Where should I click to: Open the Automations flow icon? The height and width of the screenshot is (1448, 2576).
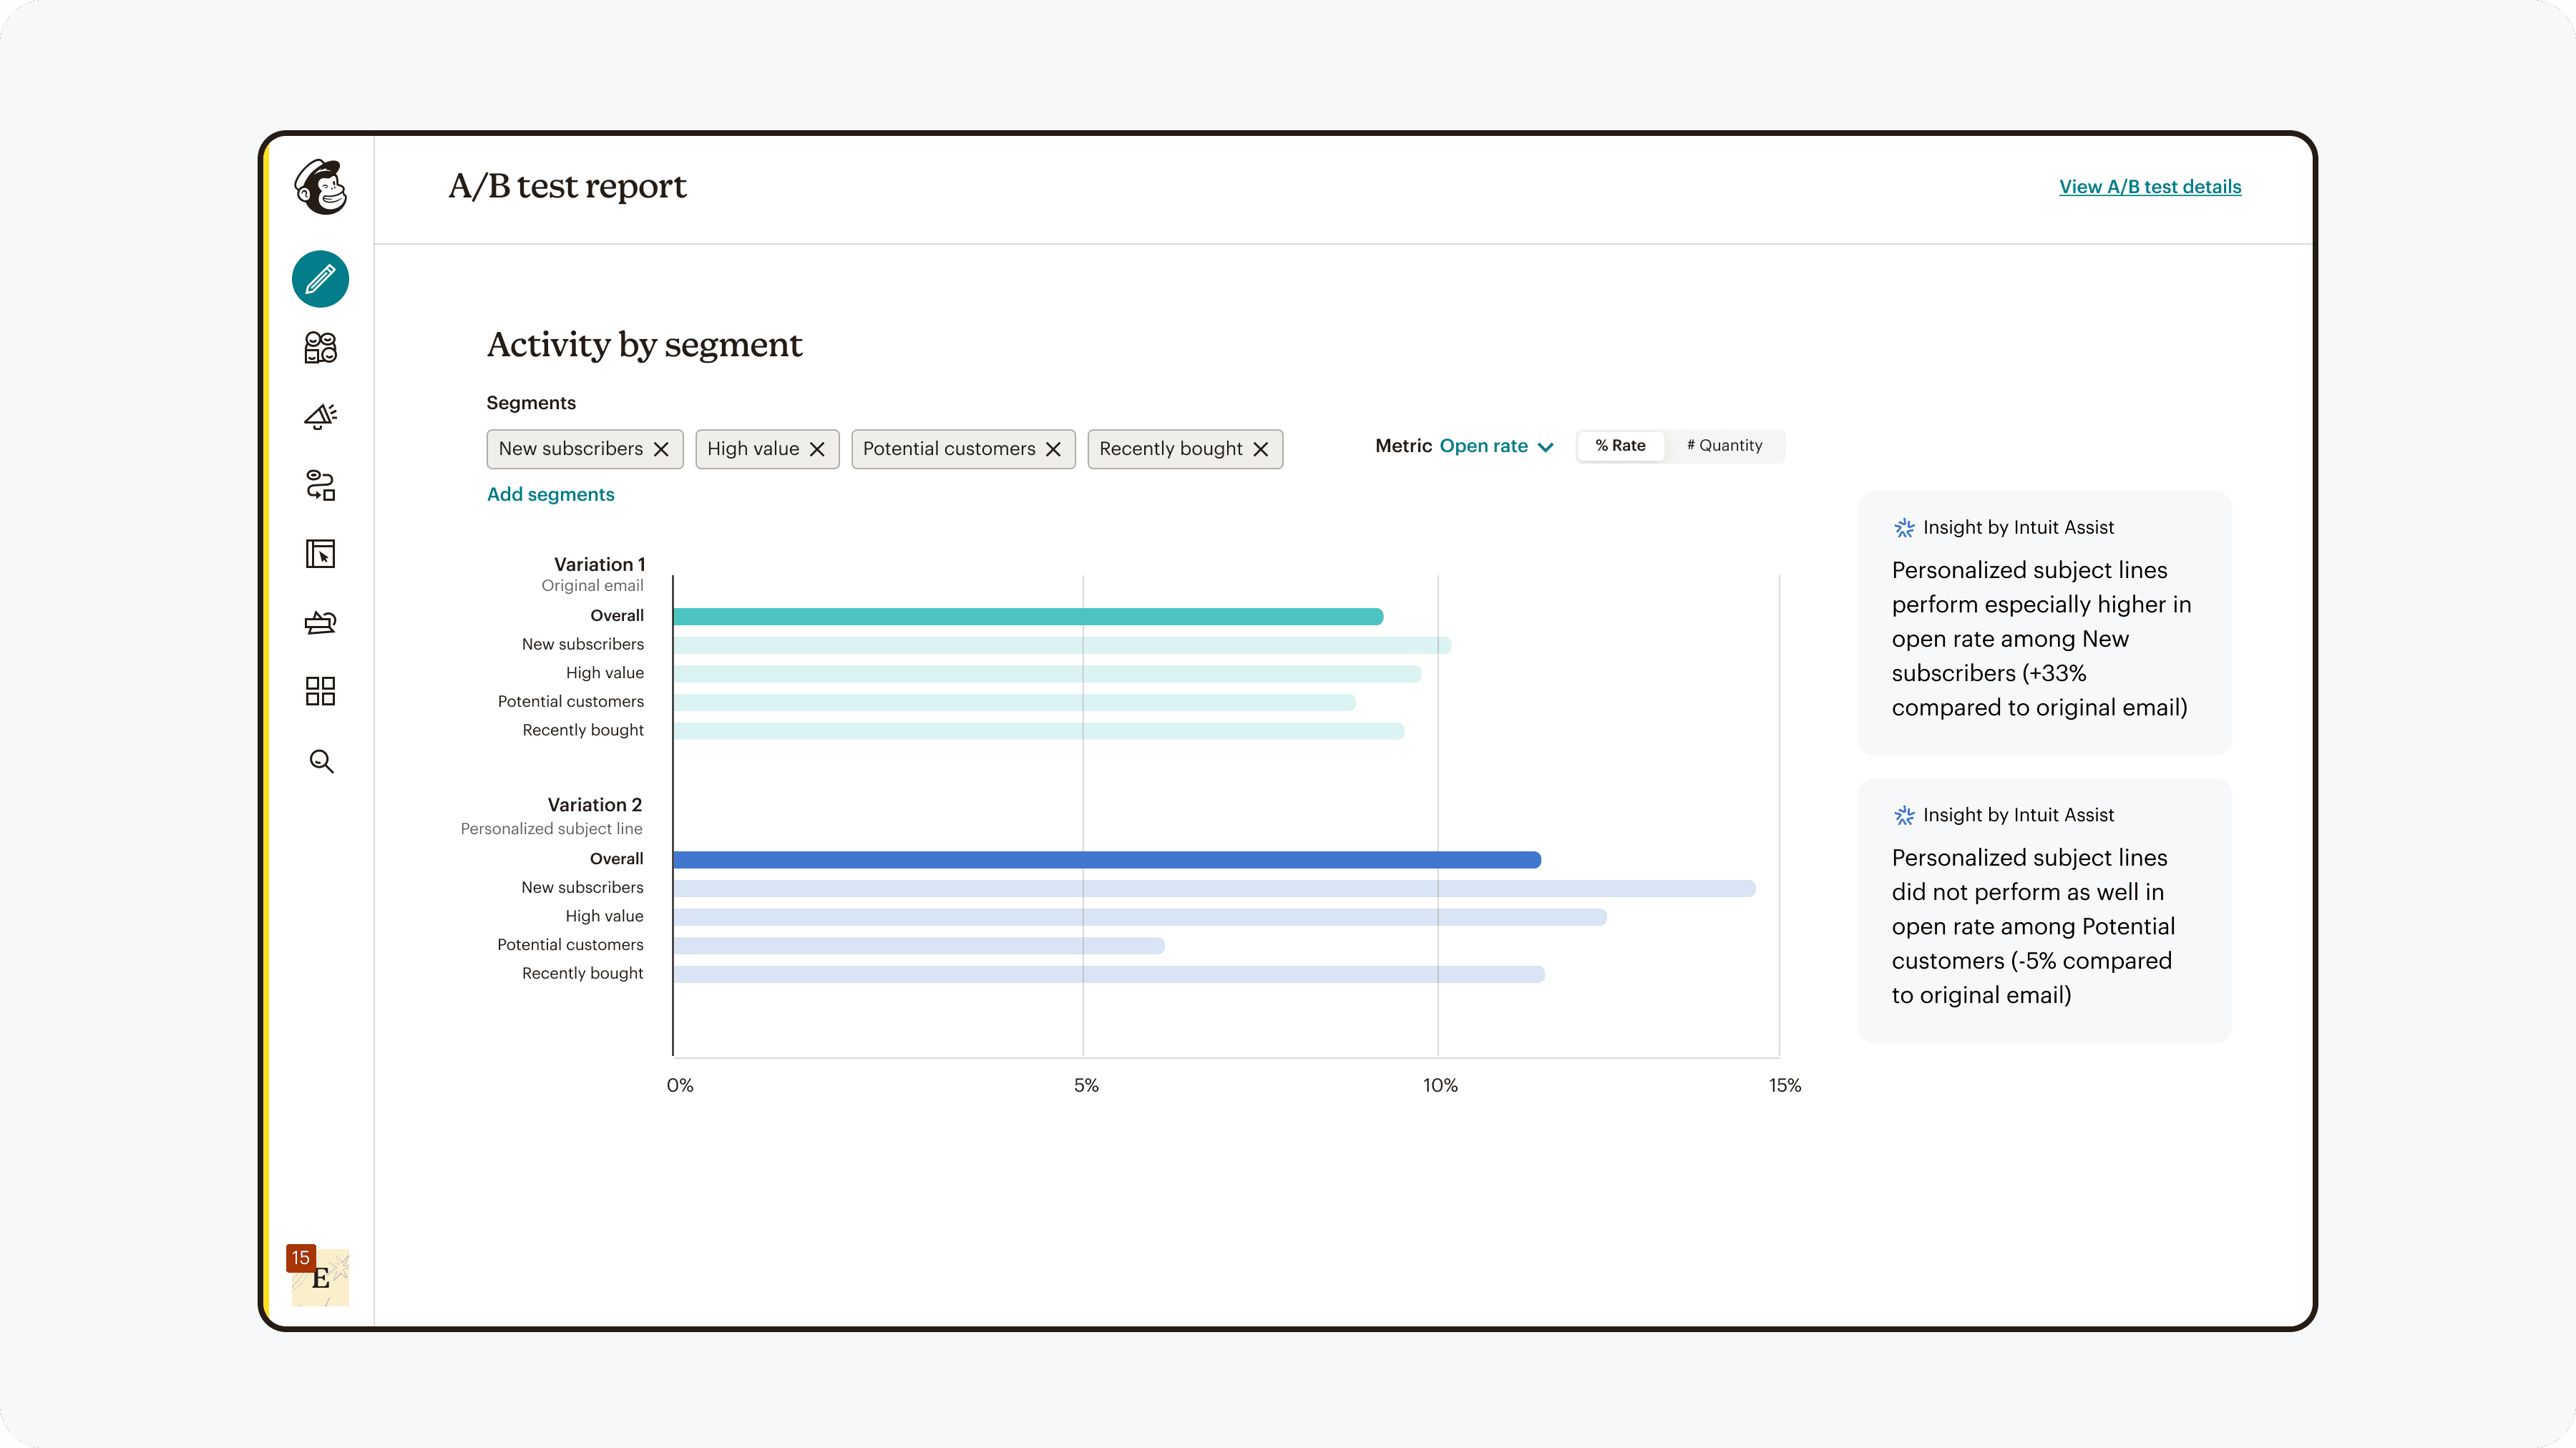pyautogui.click(x=320, y=485)
